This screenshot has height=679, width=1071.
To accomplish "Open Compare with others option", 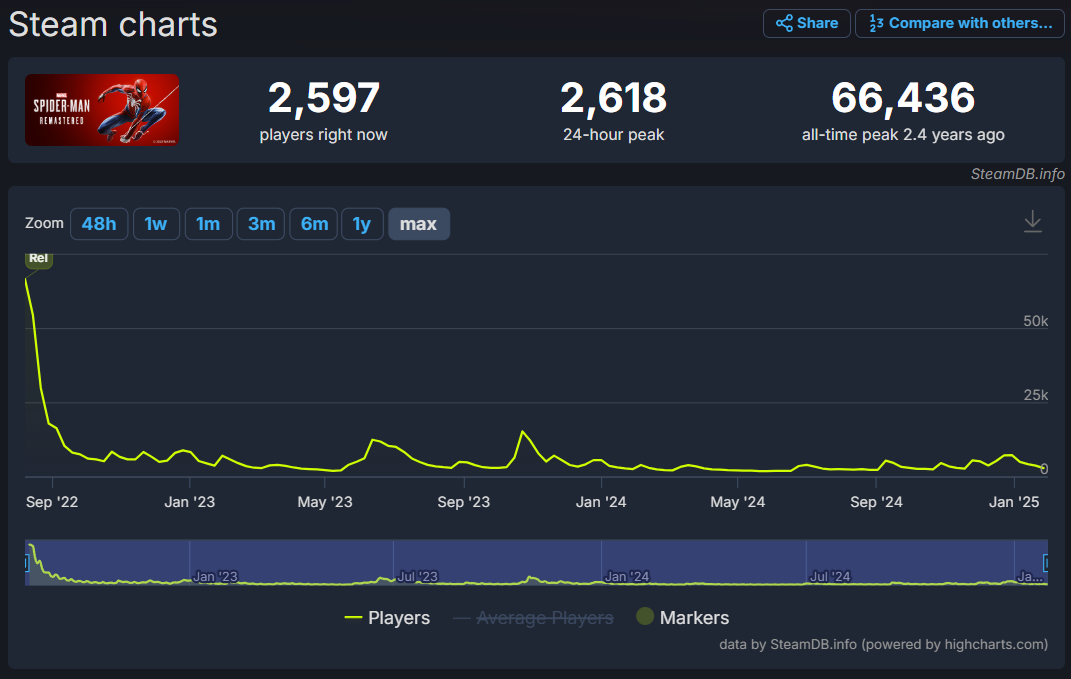I will click(x=960, y=23).
